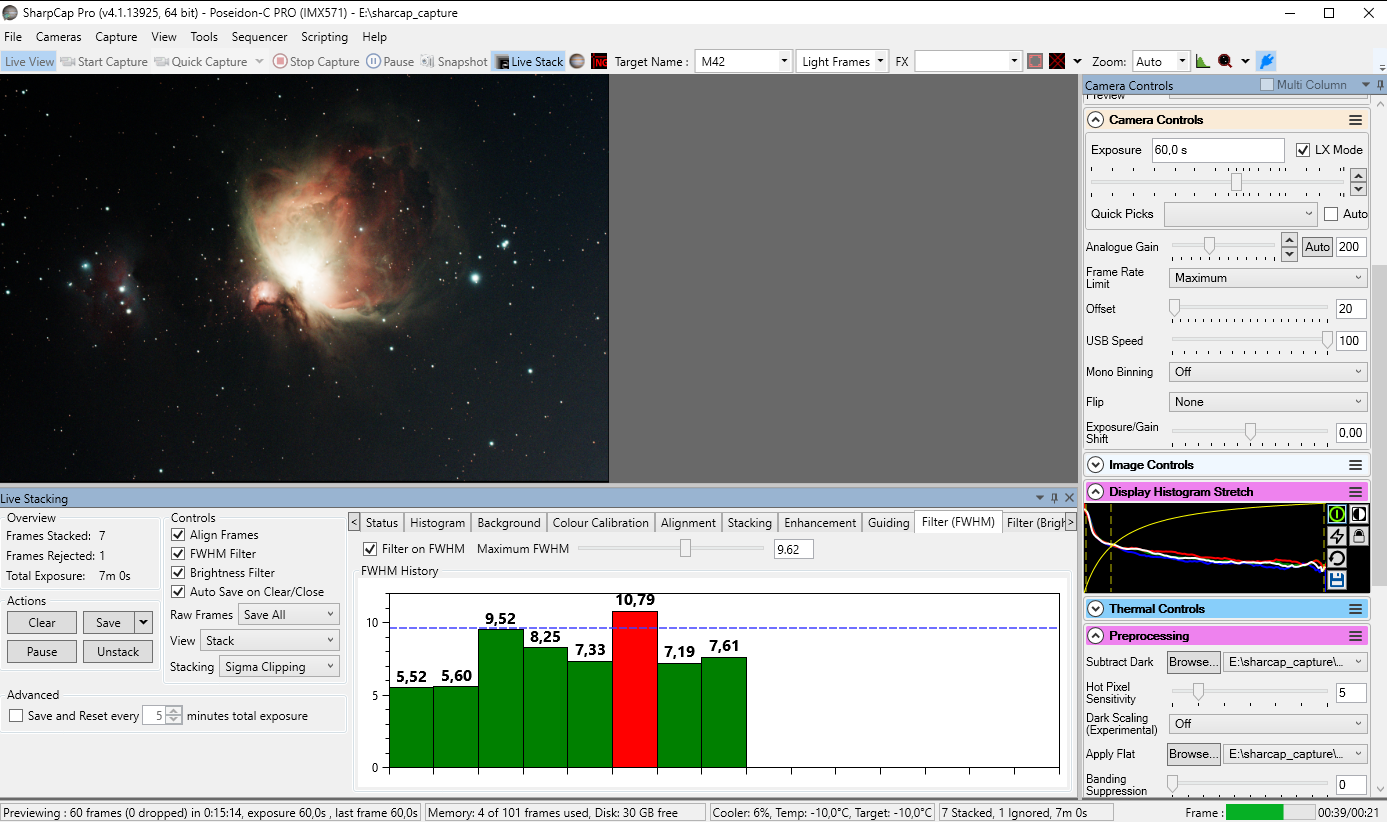Open Preprocessing section hamburger menu
The image size is (1387, 822).
point(1356,636)
